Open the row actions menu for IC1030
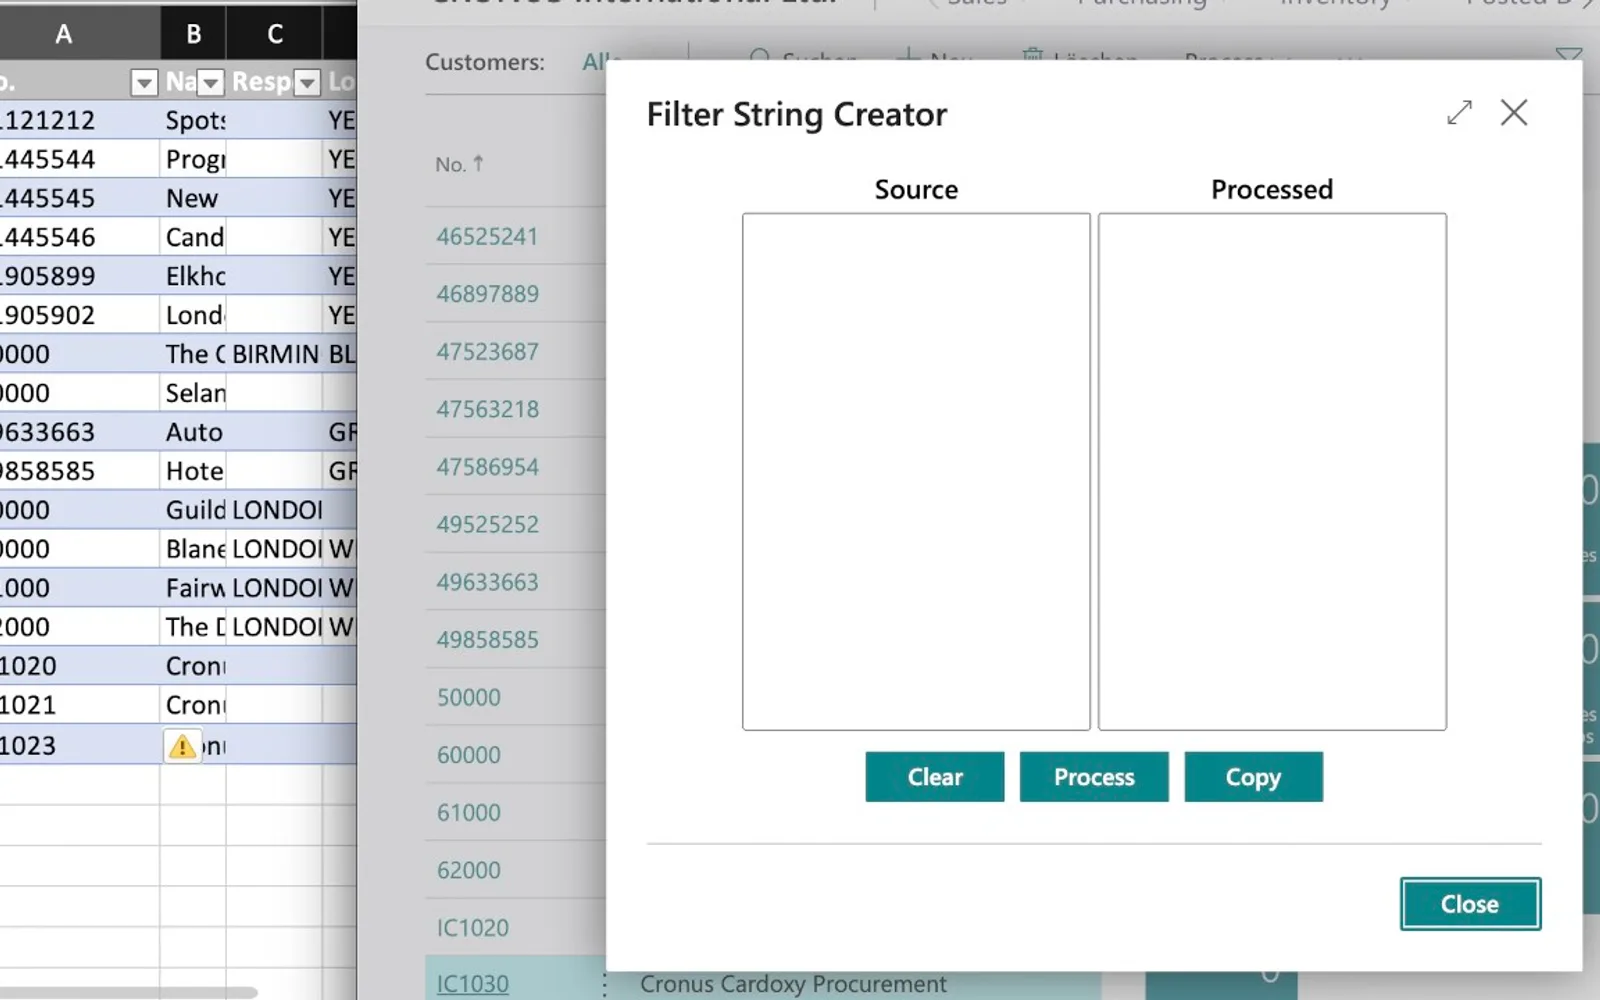The image size is (1600, 1000). (x=604, y=985)
